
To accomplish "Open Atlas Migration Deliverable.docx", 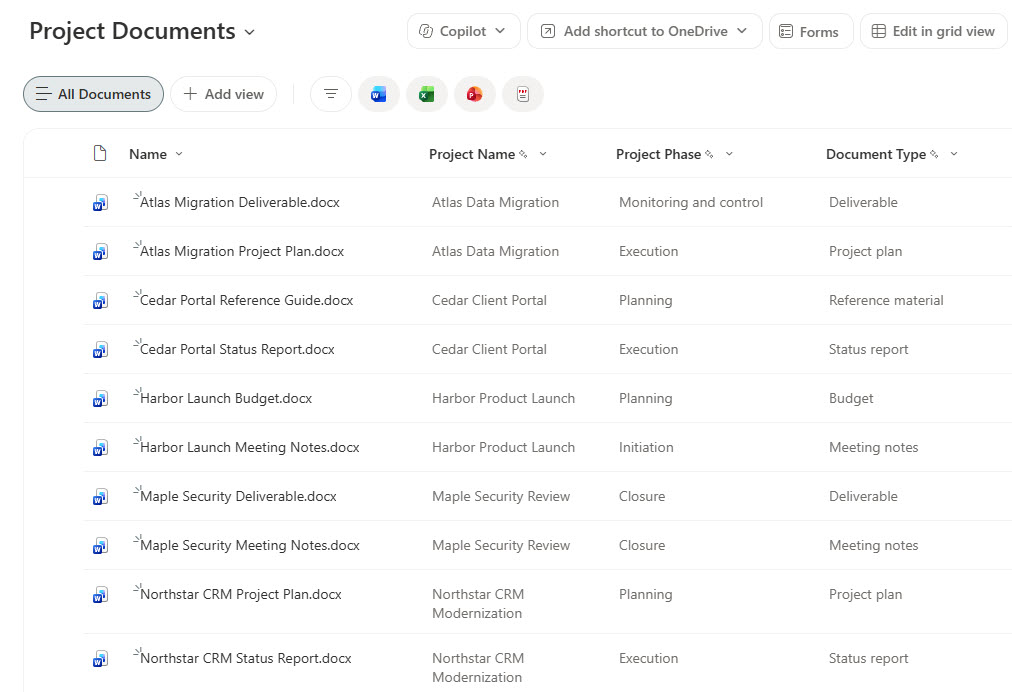I will pos(240,203).
